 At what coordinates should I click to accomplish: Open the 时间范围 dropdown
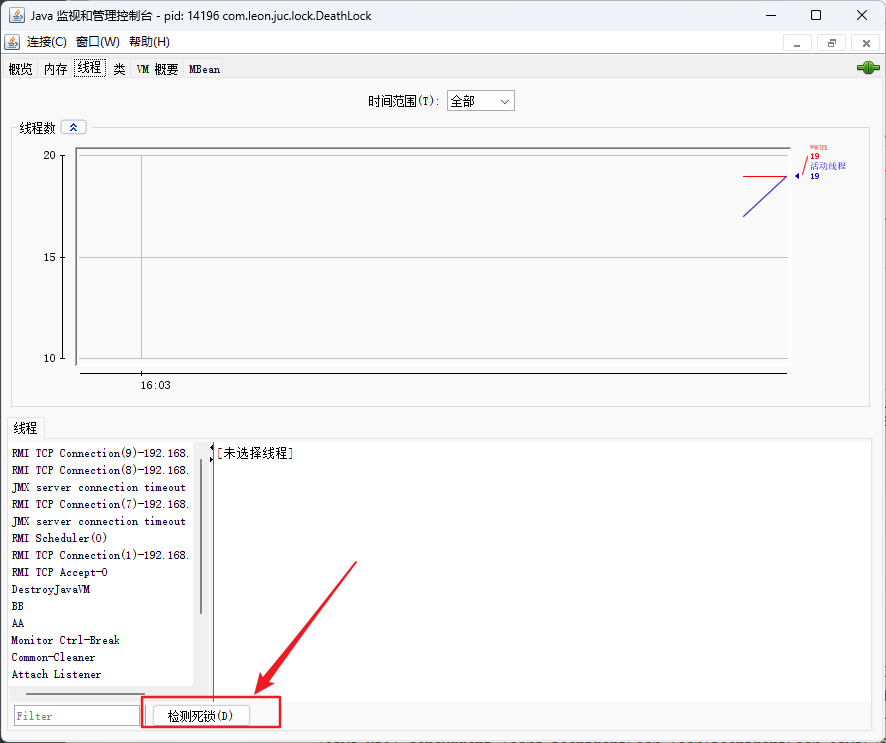(x=481, y=101)
